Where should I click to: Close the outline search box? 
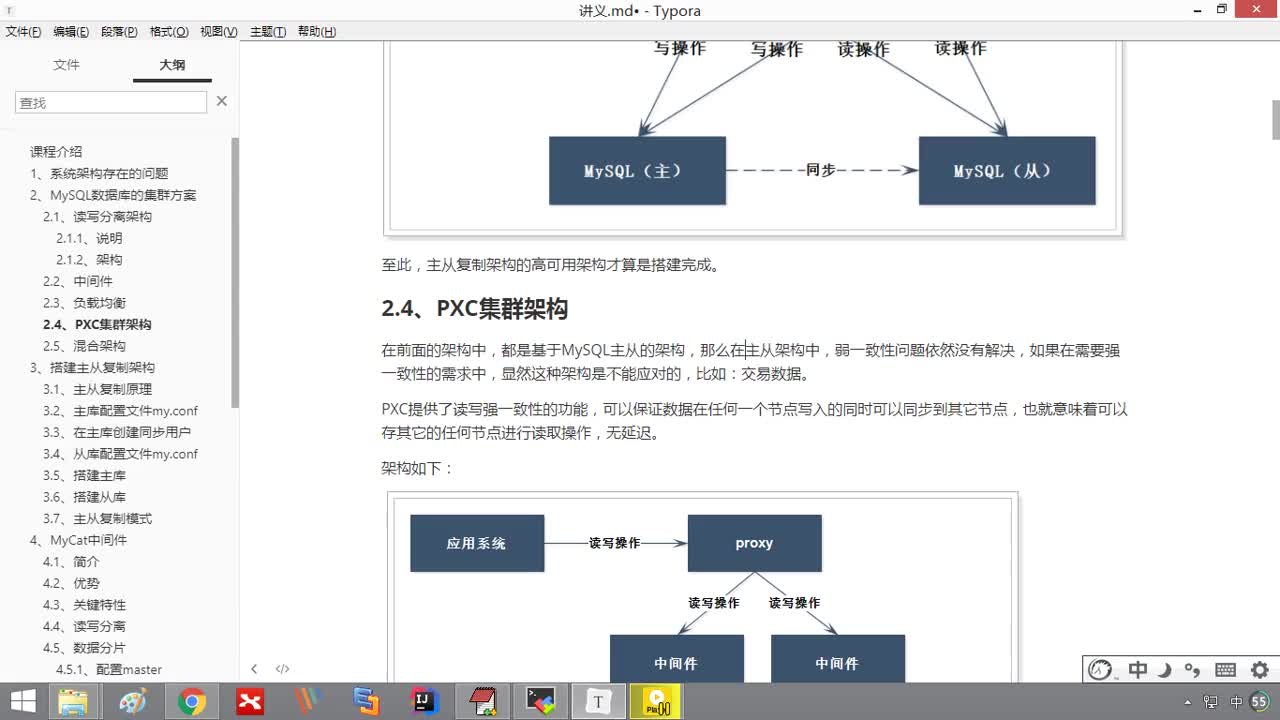(x=222, y=101)
